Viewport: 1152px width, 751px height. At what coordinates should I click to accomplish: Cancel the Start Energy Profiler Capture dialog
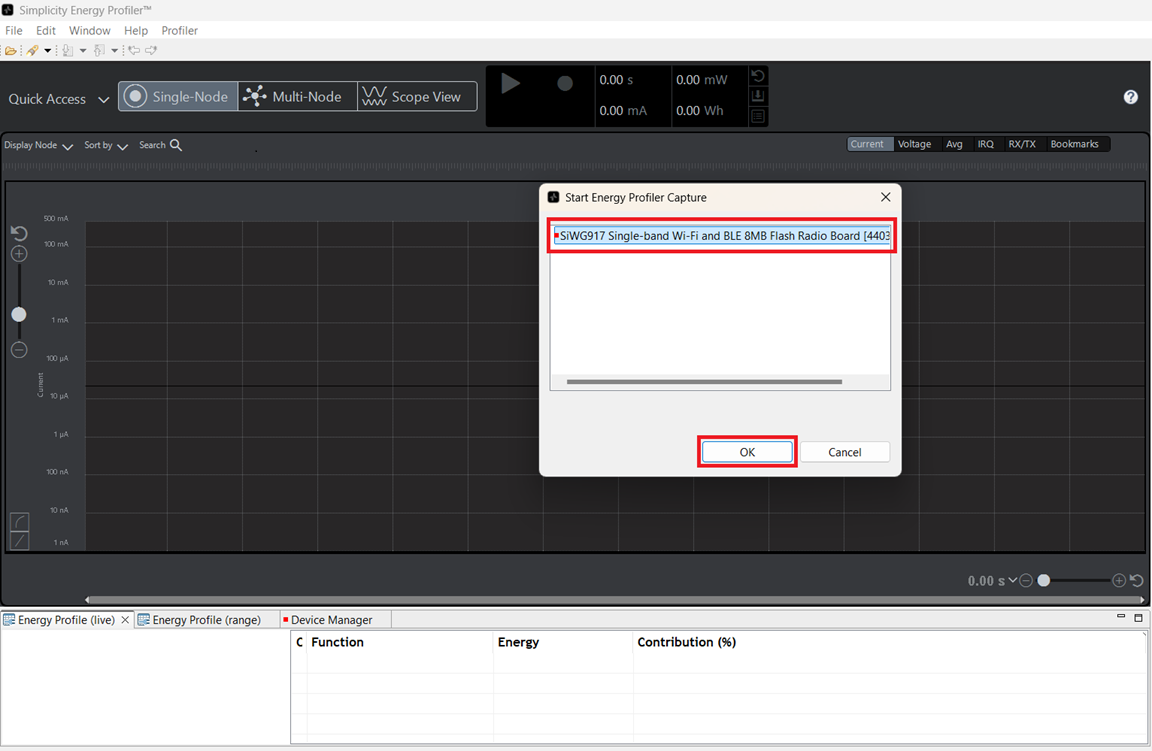point(845,451)
